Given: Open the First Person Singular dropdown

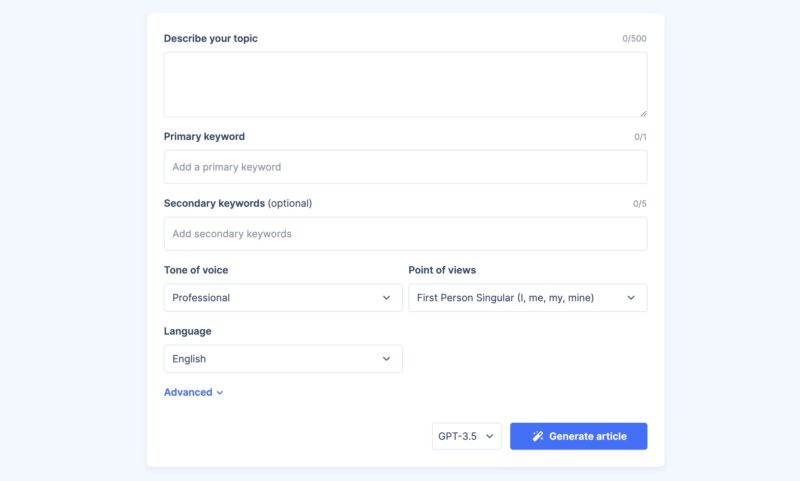Looking at the screenshot, I should pos(527,298).
